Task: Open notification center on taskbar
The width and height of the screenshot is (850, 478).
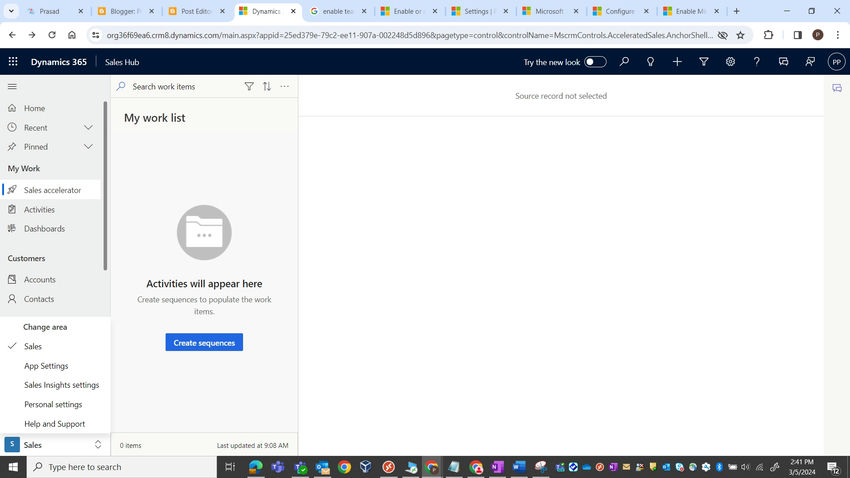Action: pos(833,467)
